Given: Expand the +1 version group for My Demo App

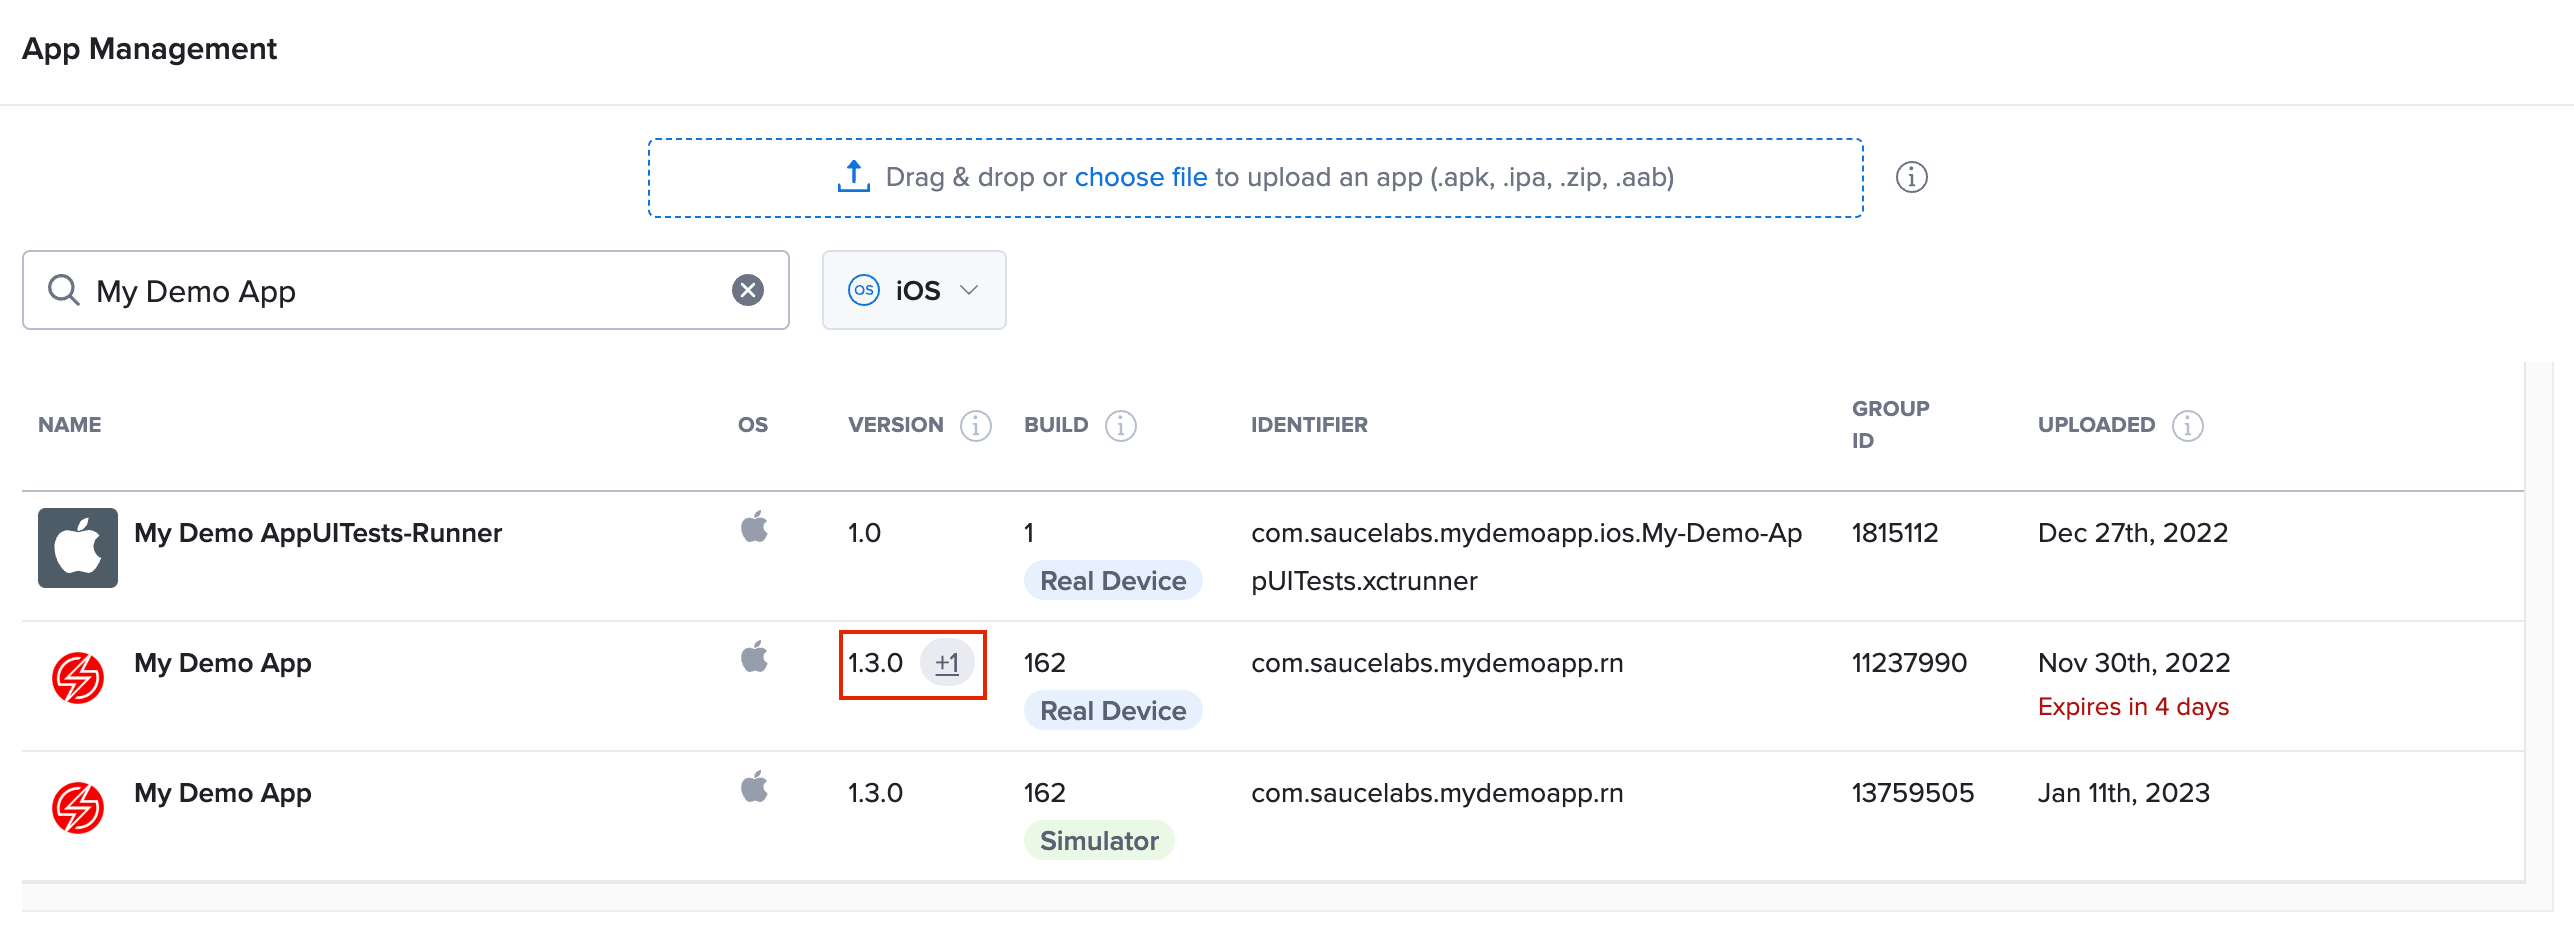Looking at the screenshot, I should (947, 662).
